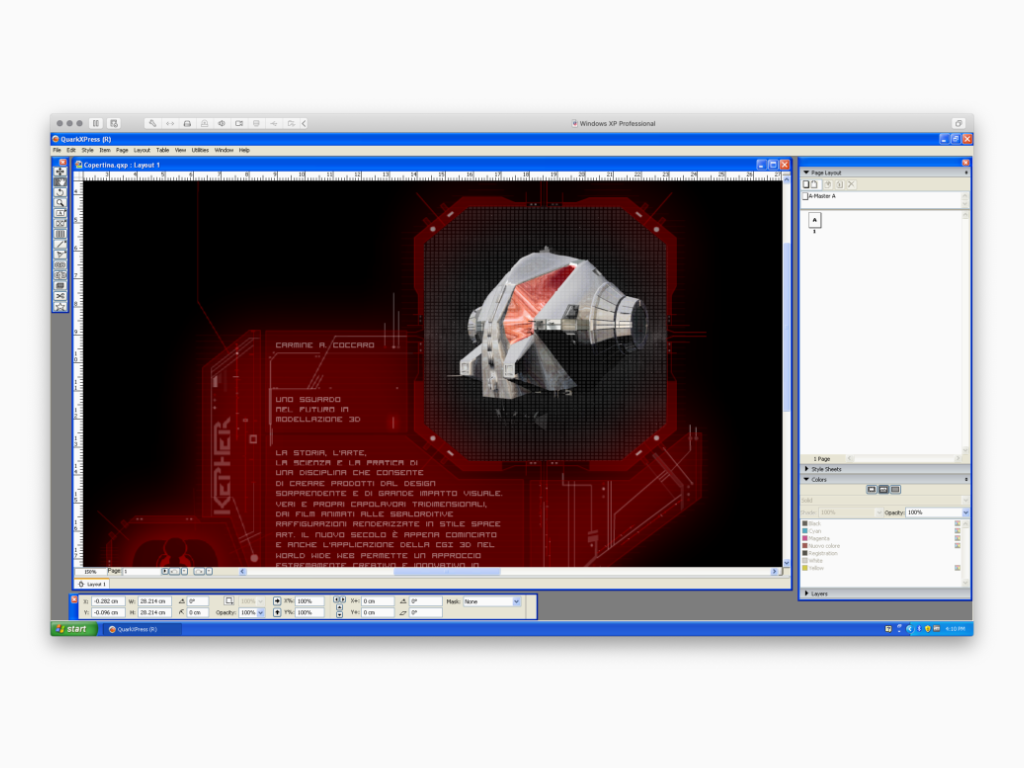Collapse the Colors panel

click(806, 479)
